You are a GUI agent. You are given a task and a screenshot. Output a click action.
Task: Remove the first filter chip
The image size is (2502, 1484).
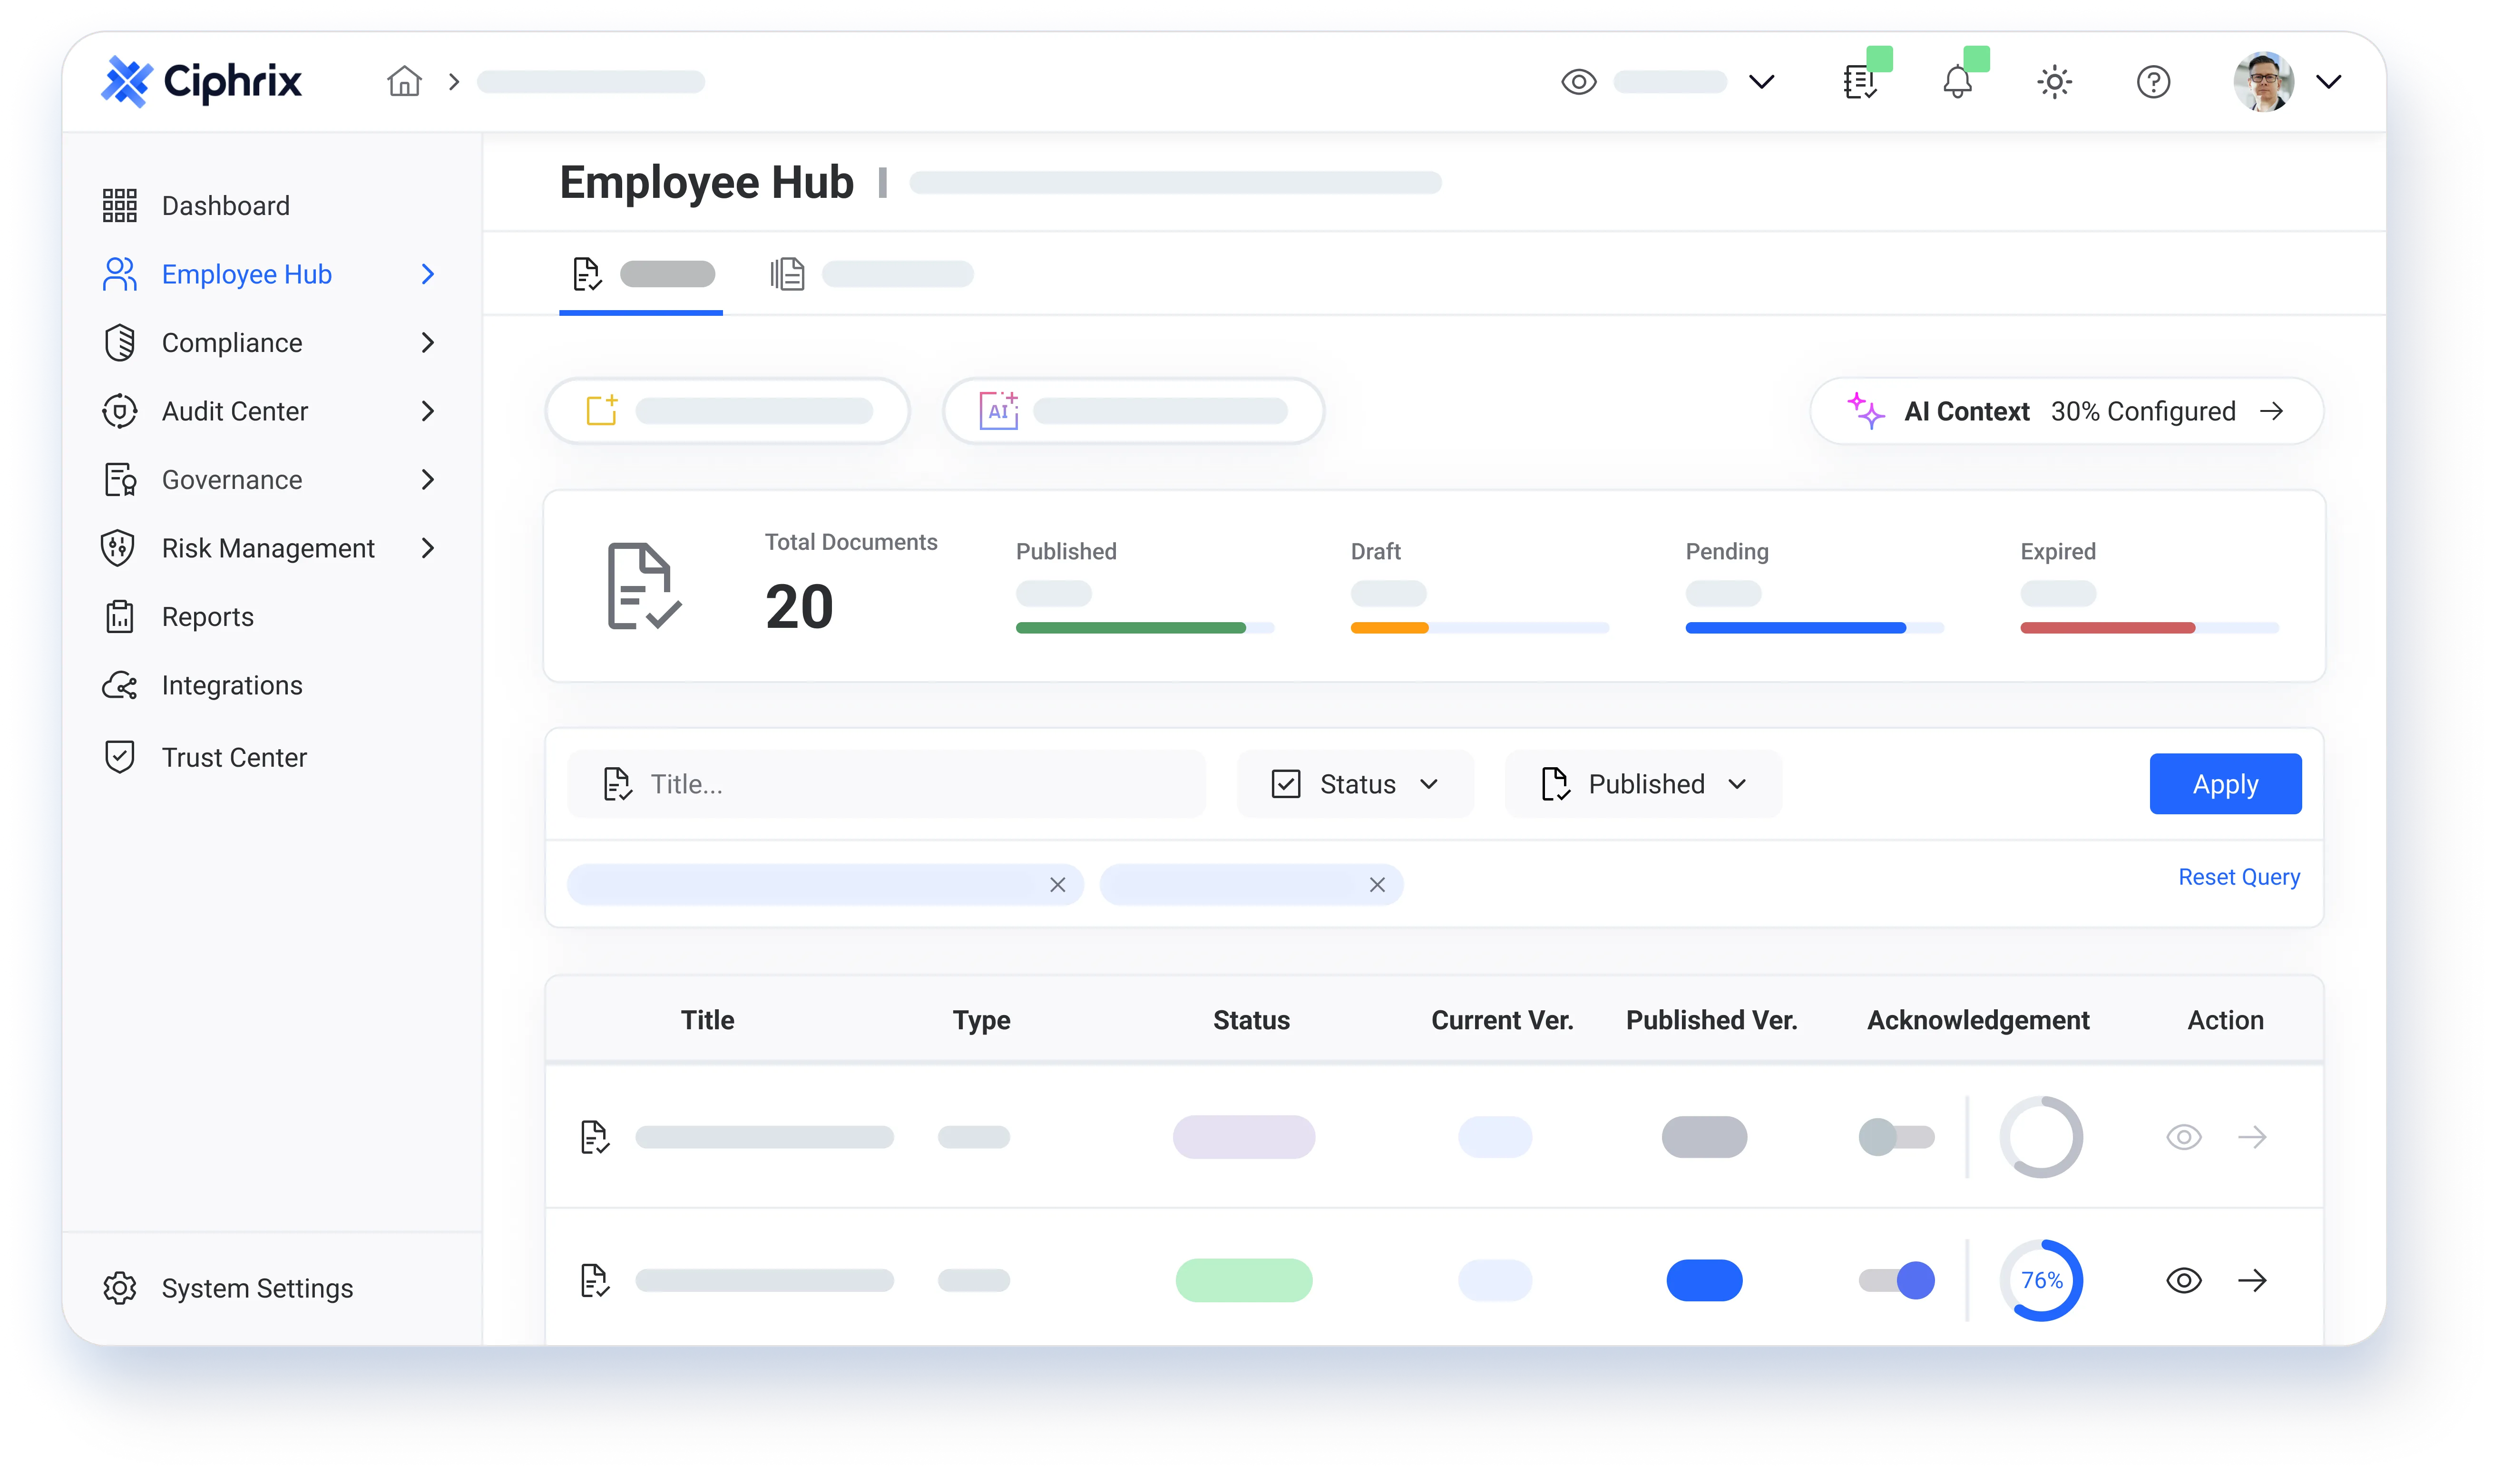(x=1057, y=885)
